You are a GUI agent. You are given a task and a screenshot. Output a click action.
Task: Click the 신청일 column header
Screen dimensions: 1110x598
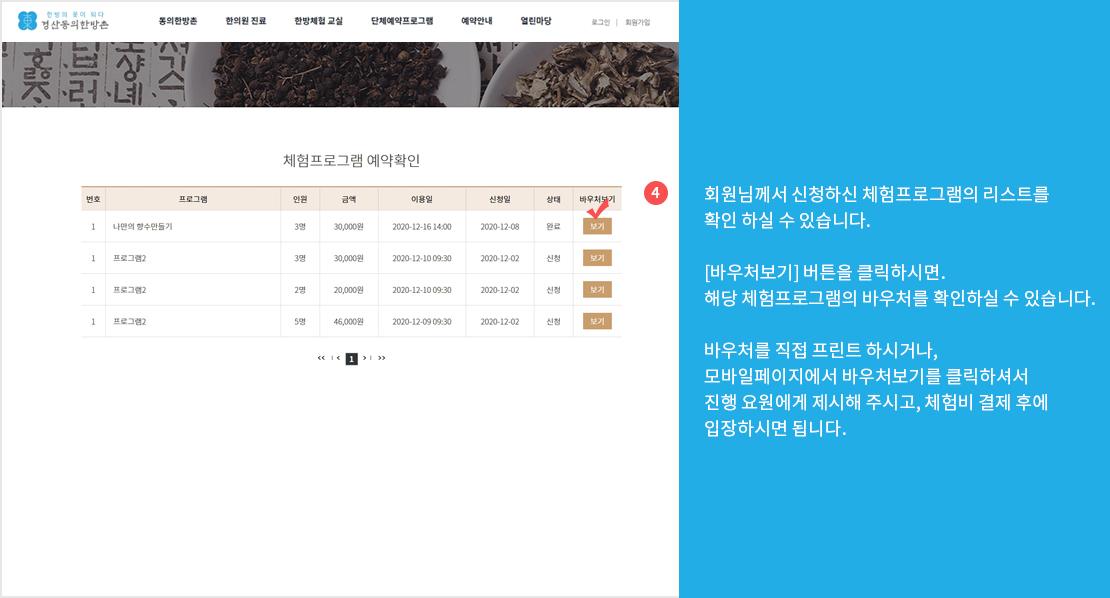pyautogui.click(x=500, y=200)
